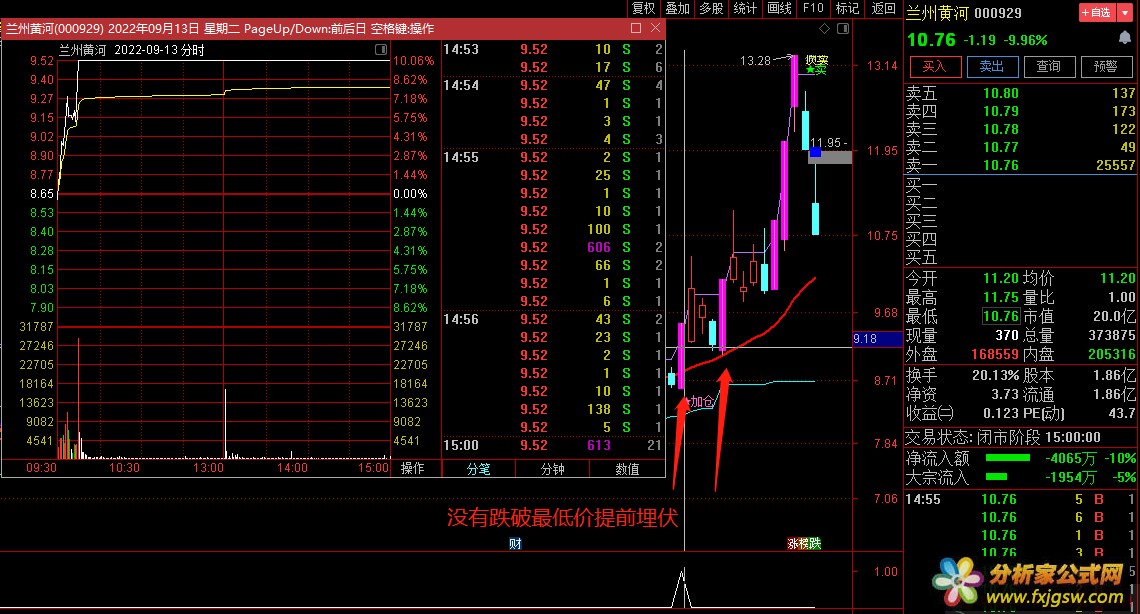This screenshot has width=1140, height=614.
Task: Select the 多股 multi-stock view
Action: 711,8
